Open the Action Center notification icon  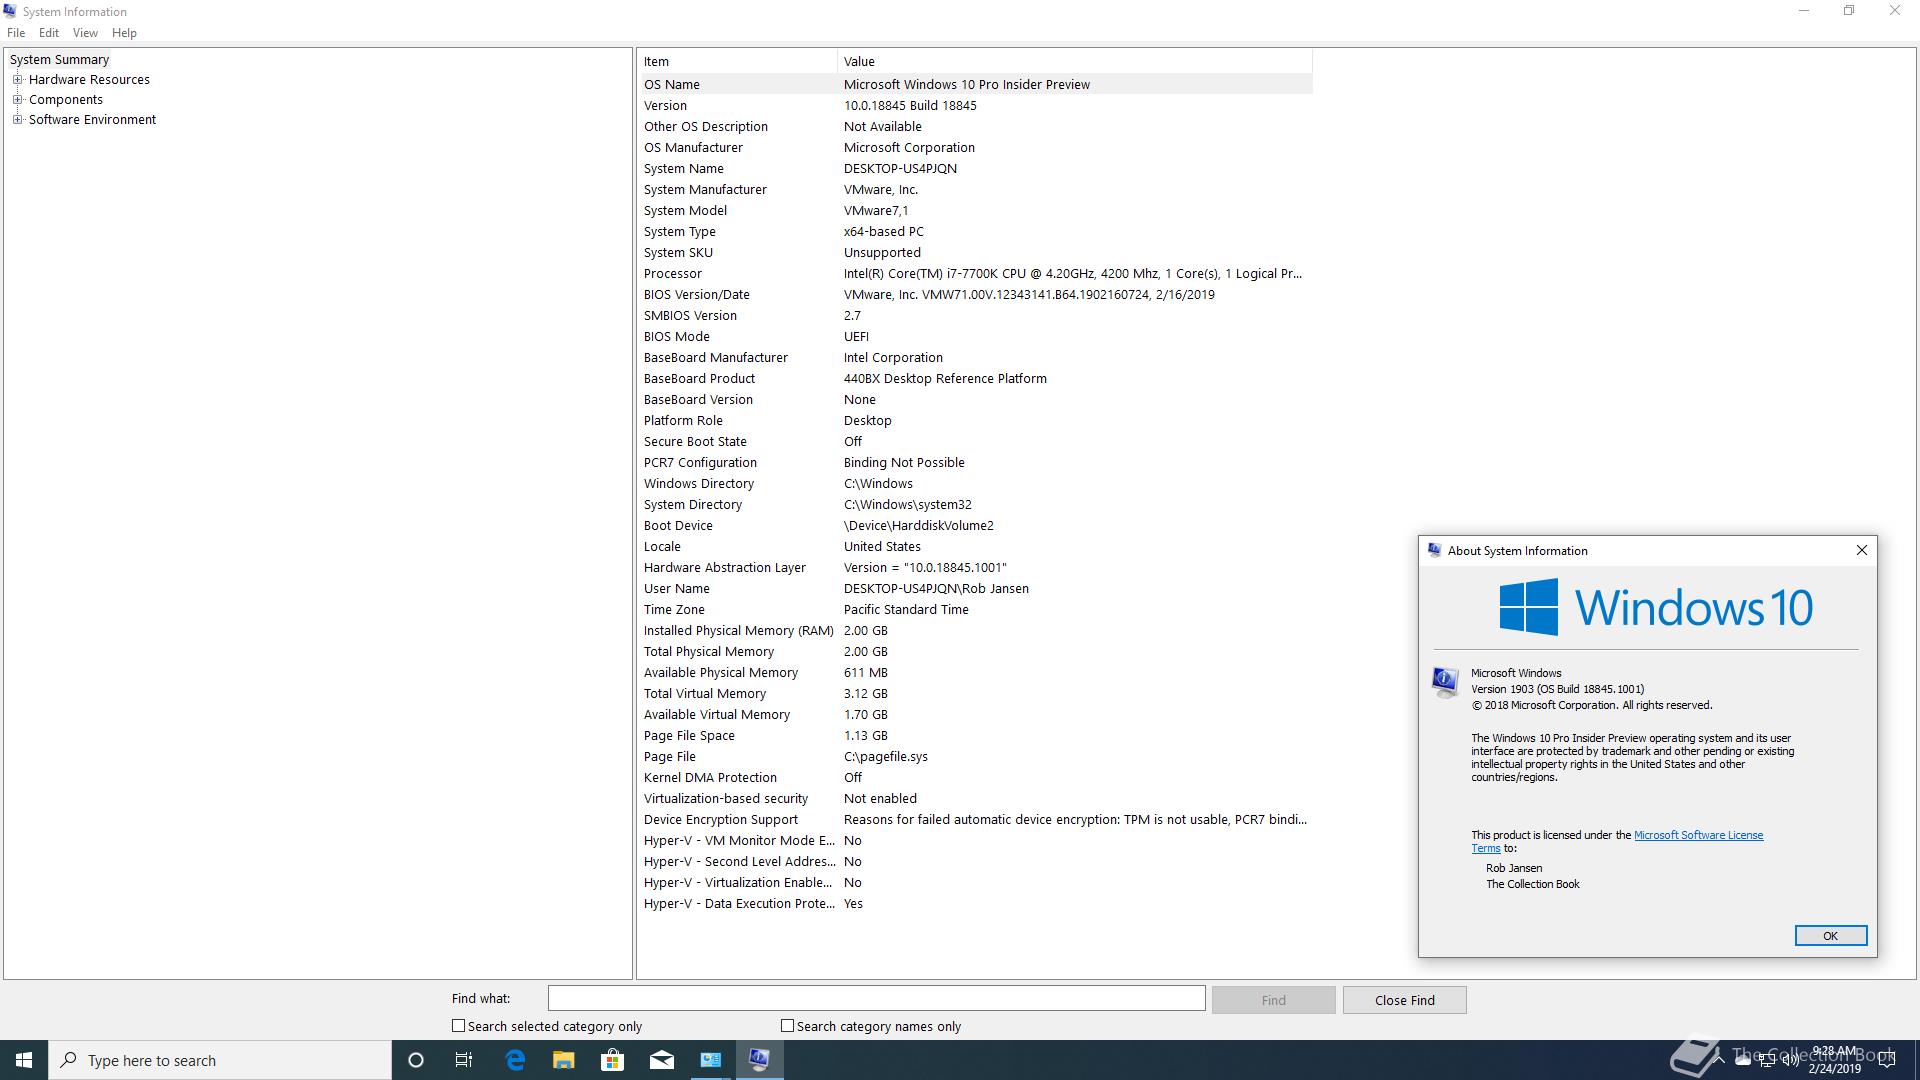click(x=1887, y=1060)
